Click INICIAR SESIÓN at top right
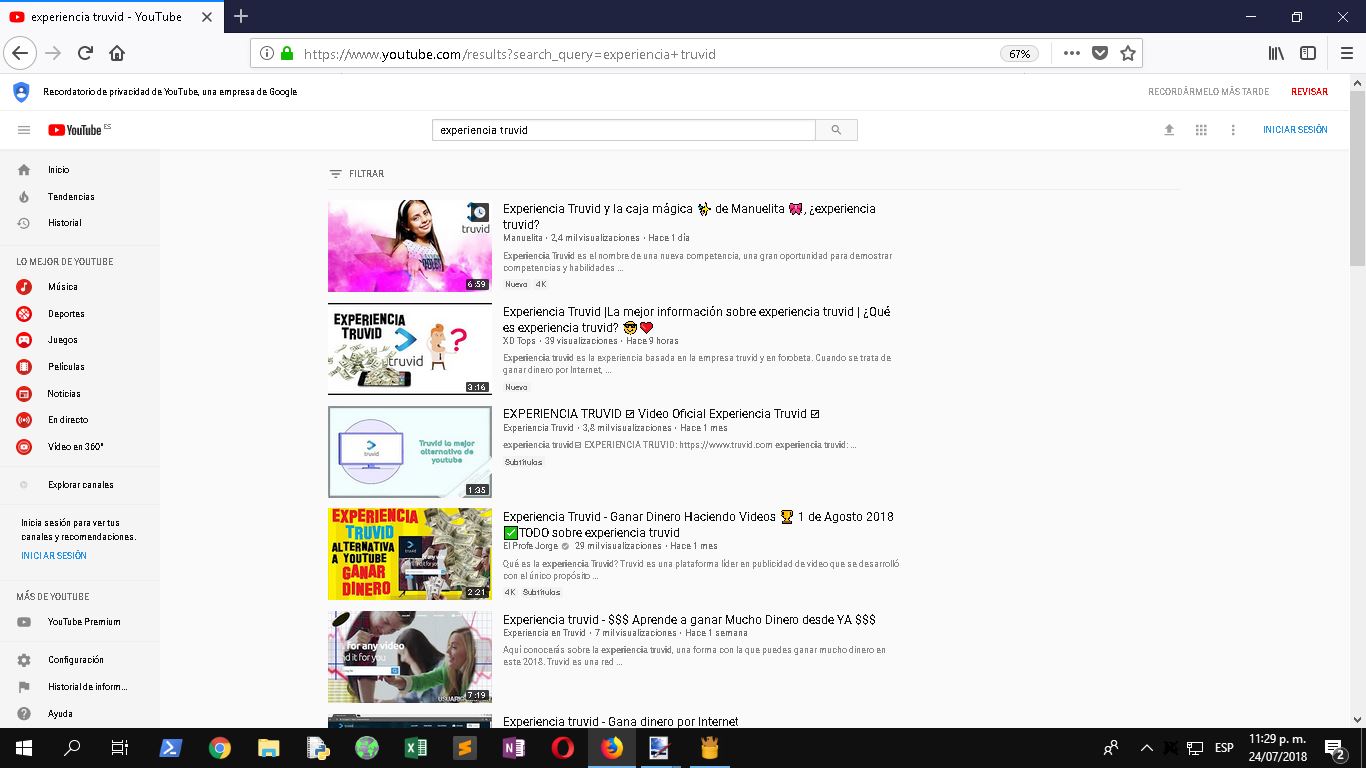 click(x=1295, y=130)
